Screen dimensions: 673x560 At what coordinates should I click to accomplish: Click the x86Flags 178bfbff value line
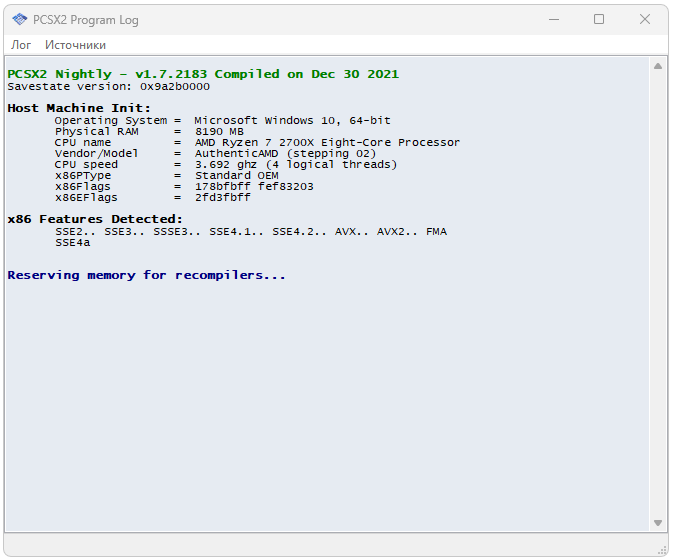tap(184, 187)
